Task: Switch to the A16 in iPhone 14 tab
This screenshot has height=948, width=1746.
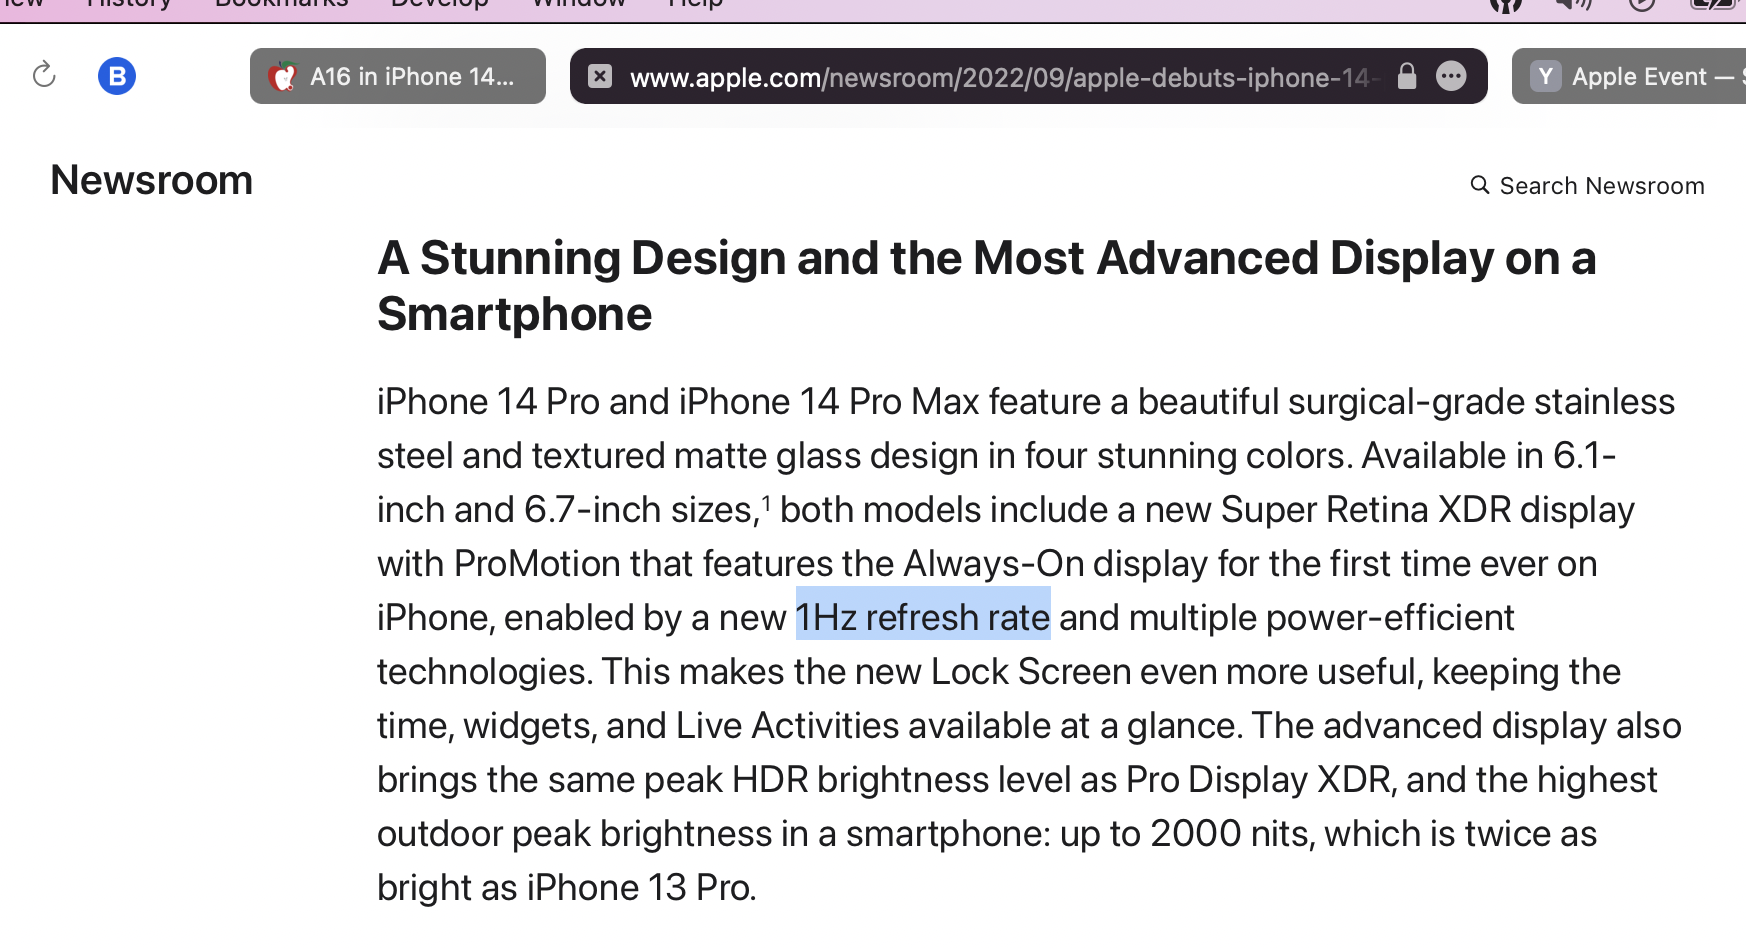Action: tap(398, 76)
